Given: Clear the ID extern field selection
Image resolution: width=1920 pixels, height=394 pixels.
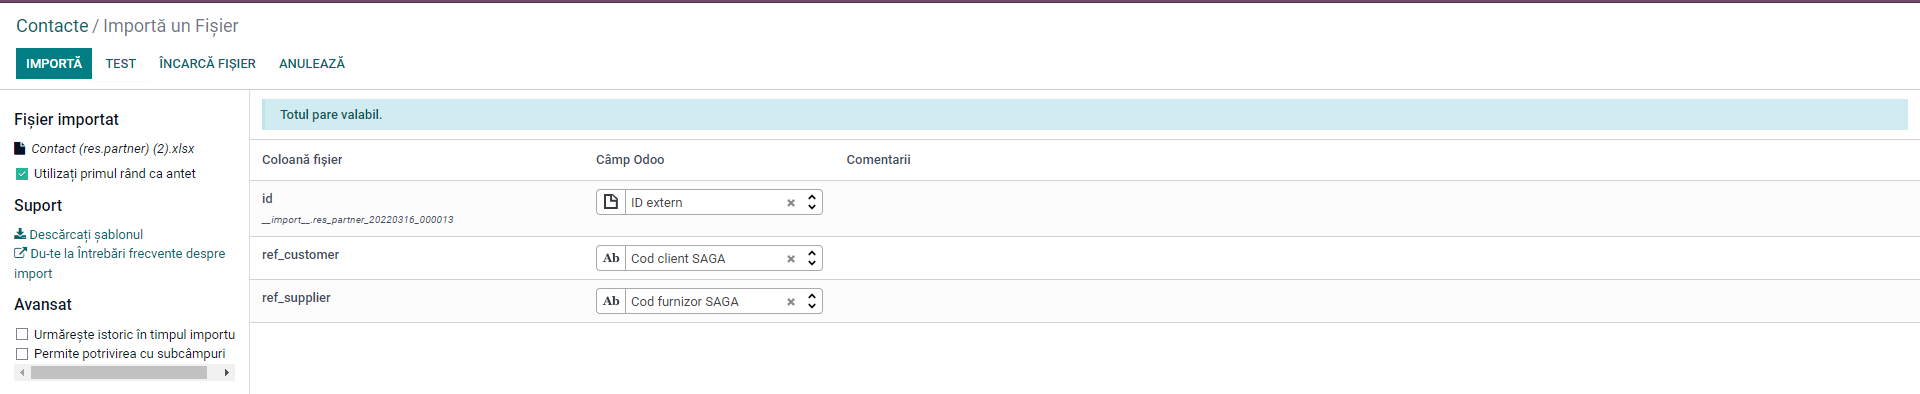Looking at the screenshot, I should 791,203.
